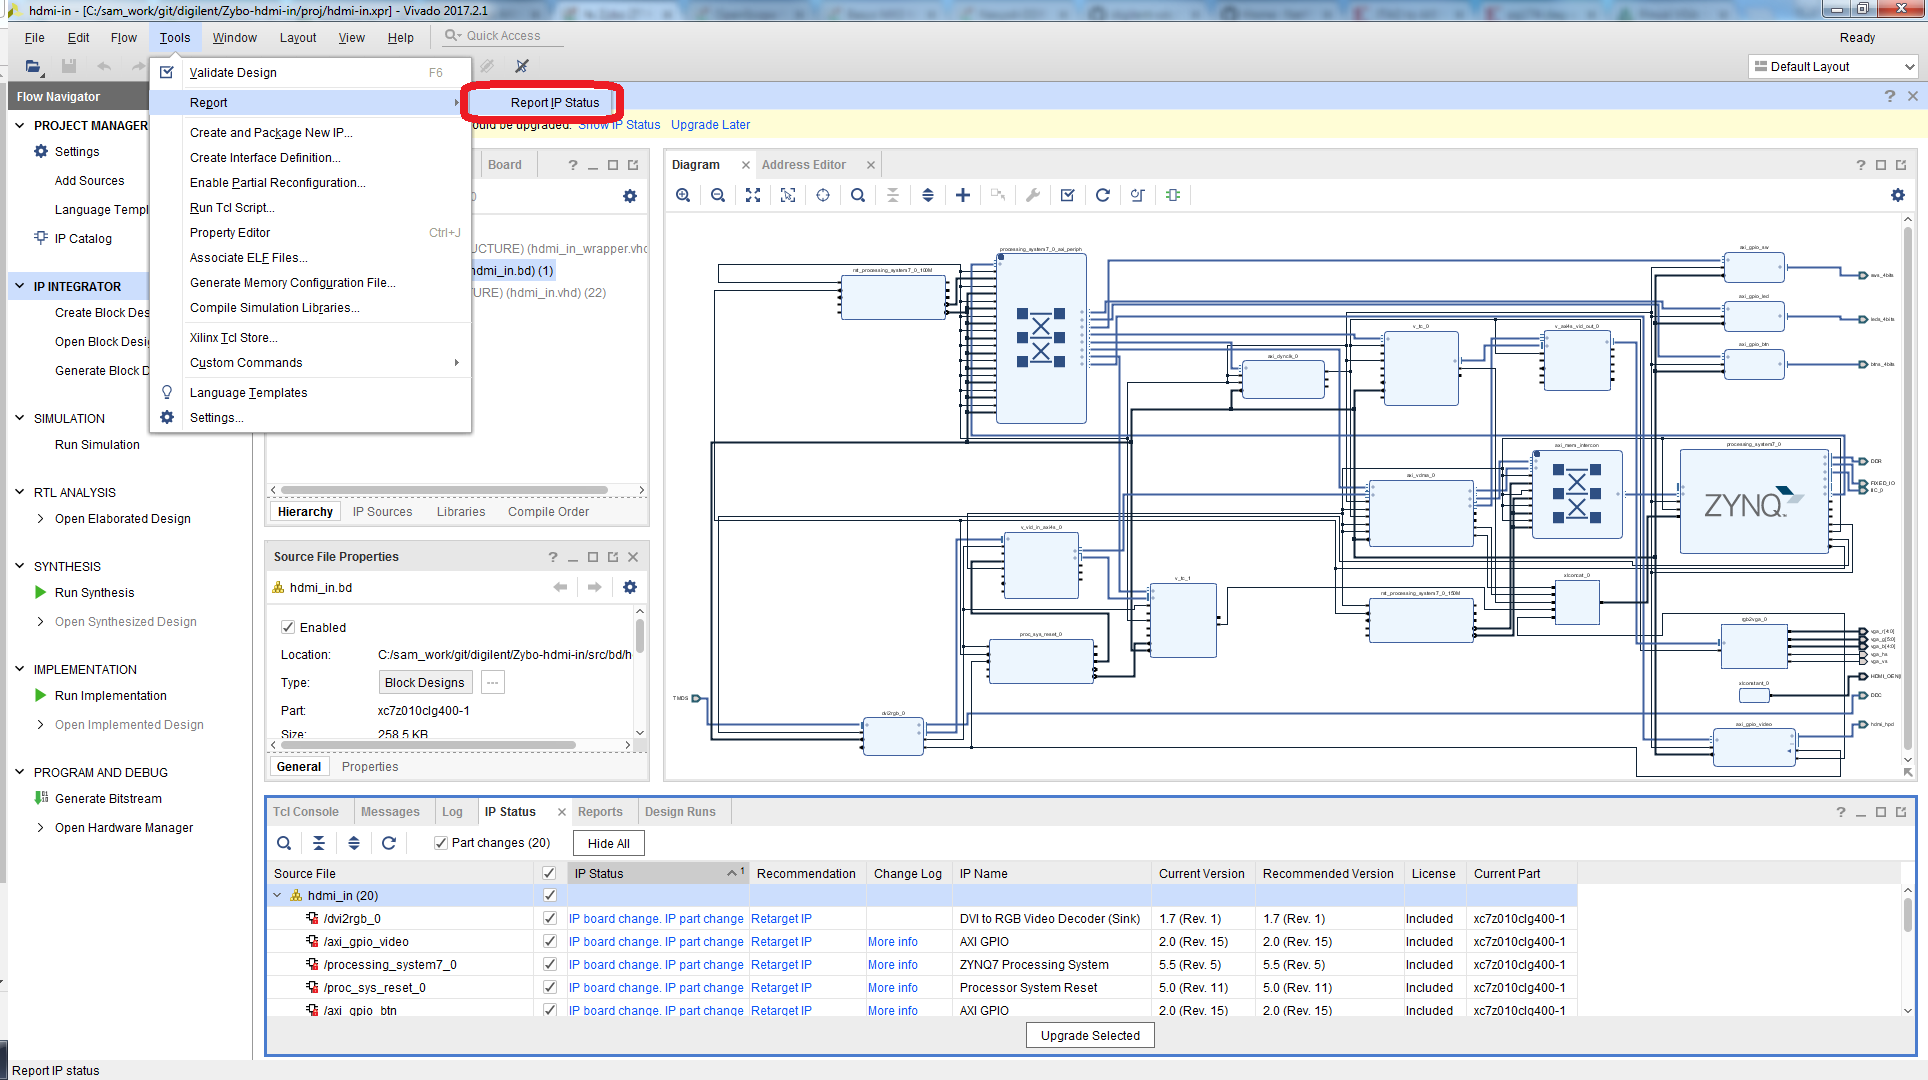Open the Sources panel settings gear

(x=630, y=196)
